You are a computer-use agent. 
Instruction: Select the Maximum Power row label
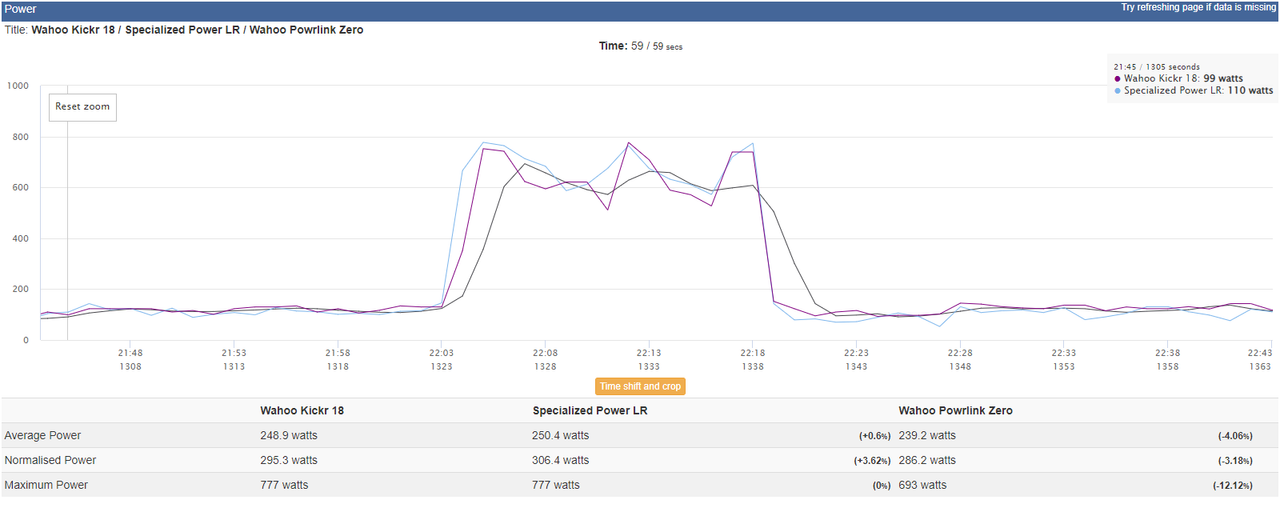46,485
